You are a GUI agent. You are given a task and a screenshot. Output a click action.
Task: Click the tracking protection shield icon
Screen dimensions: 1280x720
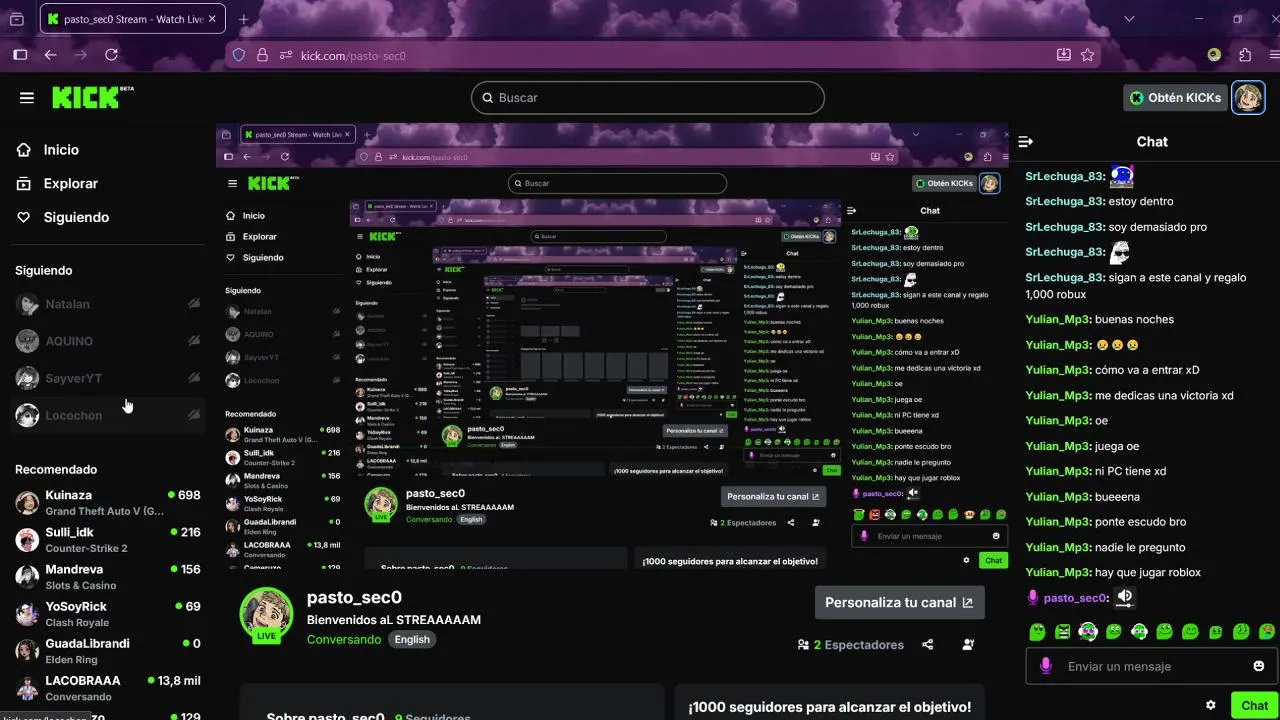[x=239, y=56]
